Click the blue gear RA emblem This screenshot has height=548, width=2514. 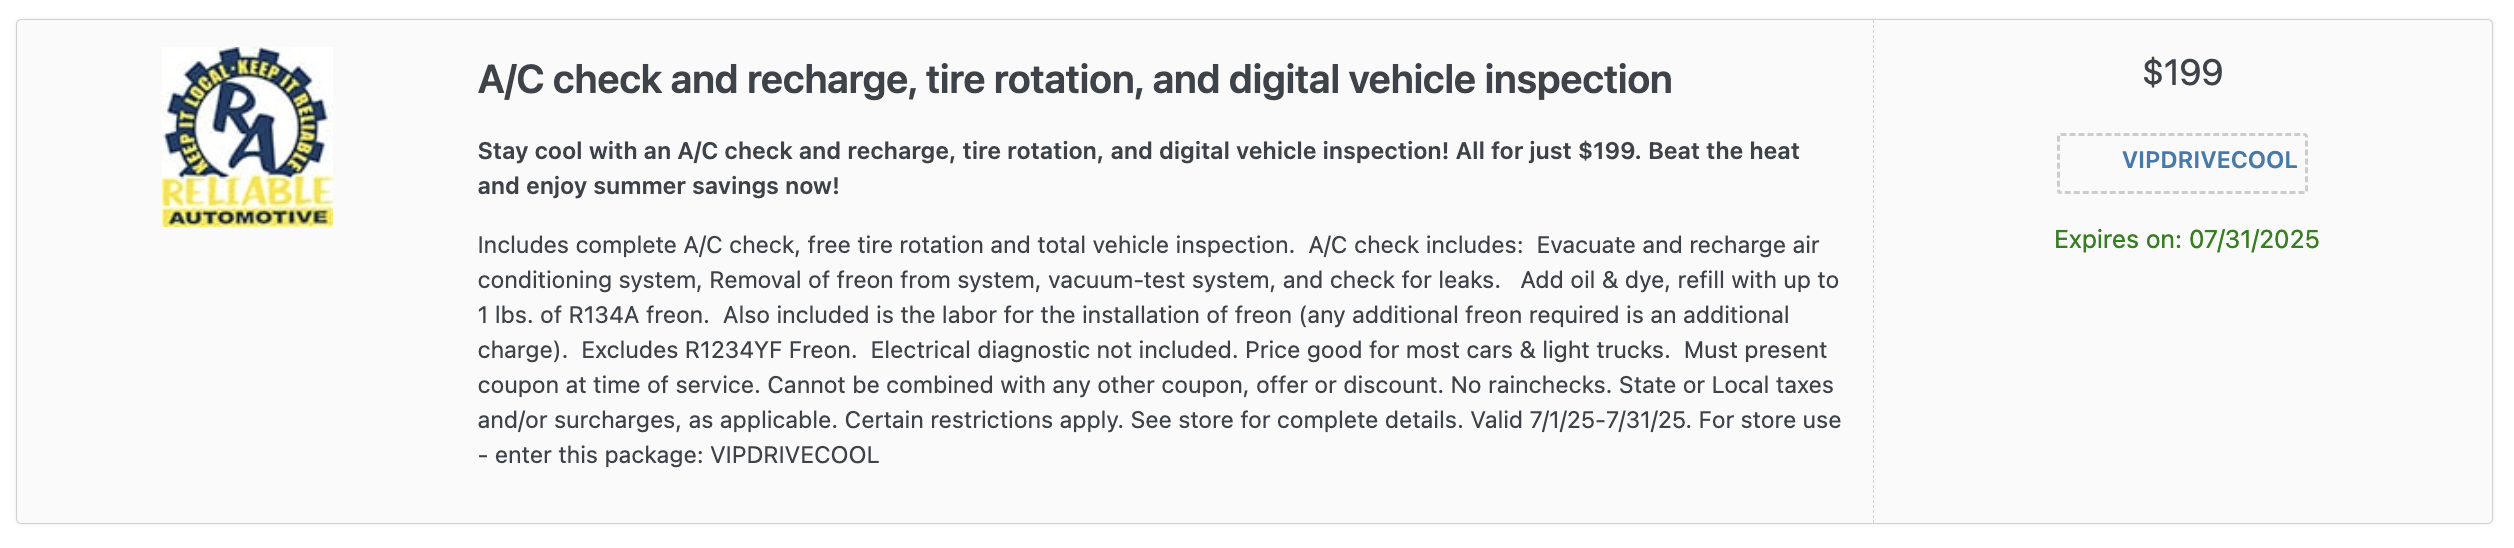tap(247, 112)
